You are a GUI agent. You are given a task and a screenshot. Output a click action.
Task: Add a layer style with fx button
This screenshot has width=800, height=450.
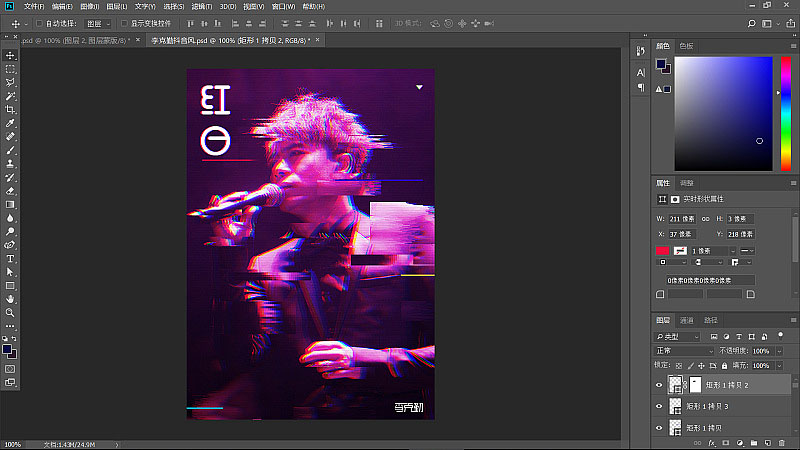pos(712,443)
